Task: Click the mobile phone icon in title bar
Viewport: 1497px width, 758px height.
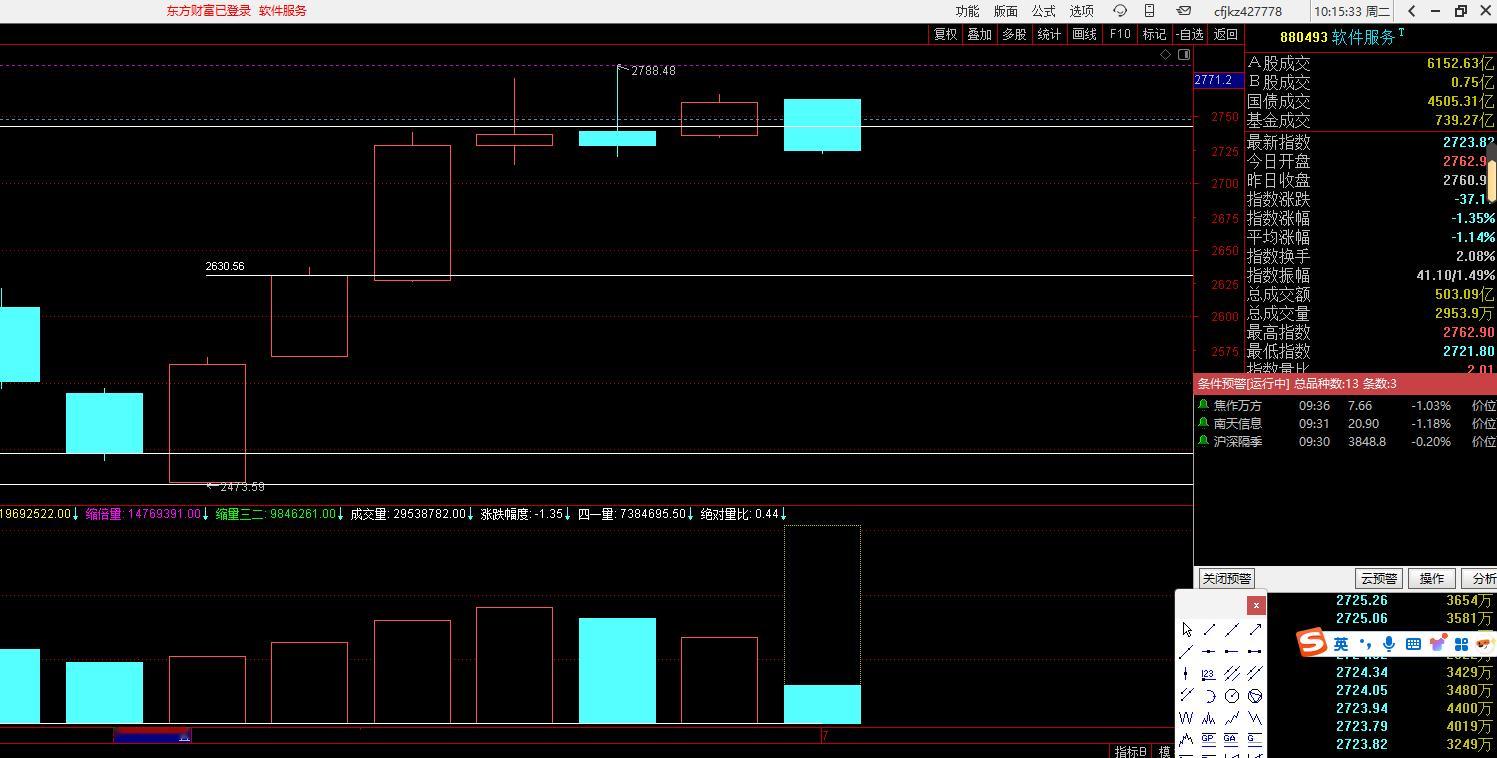Action: pyautogui.click(x=1150, y=11)
